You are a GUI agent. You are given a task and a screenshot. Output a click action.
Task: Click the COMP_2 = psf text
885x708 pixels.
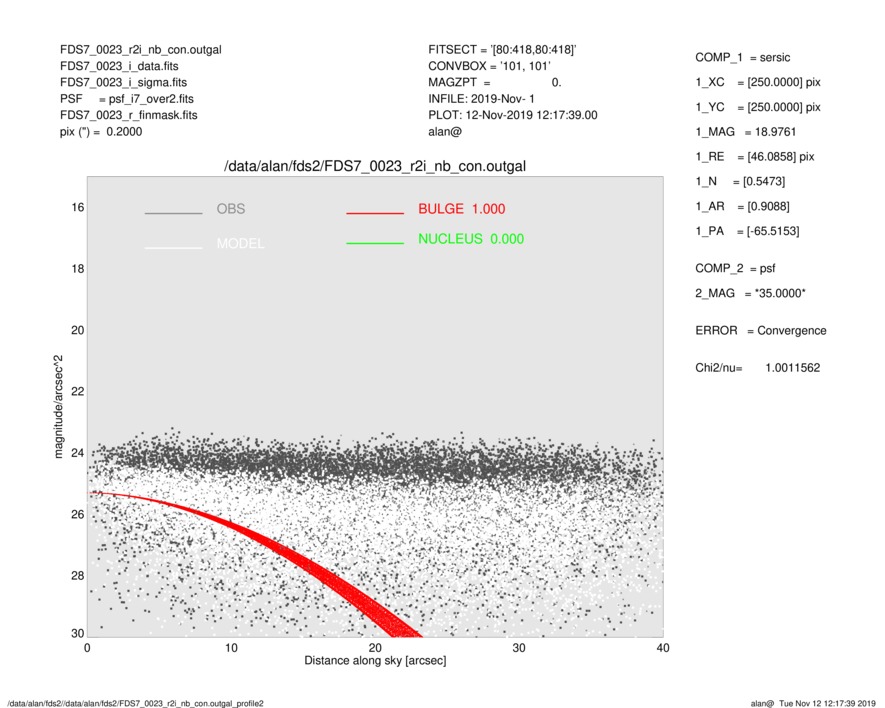pos(735,269)
